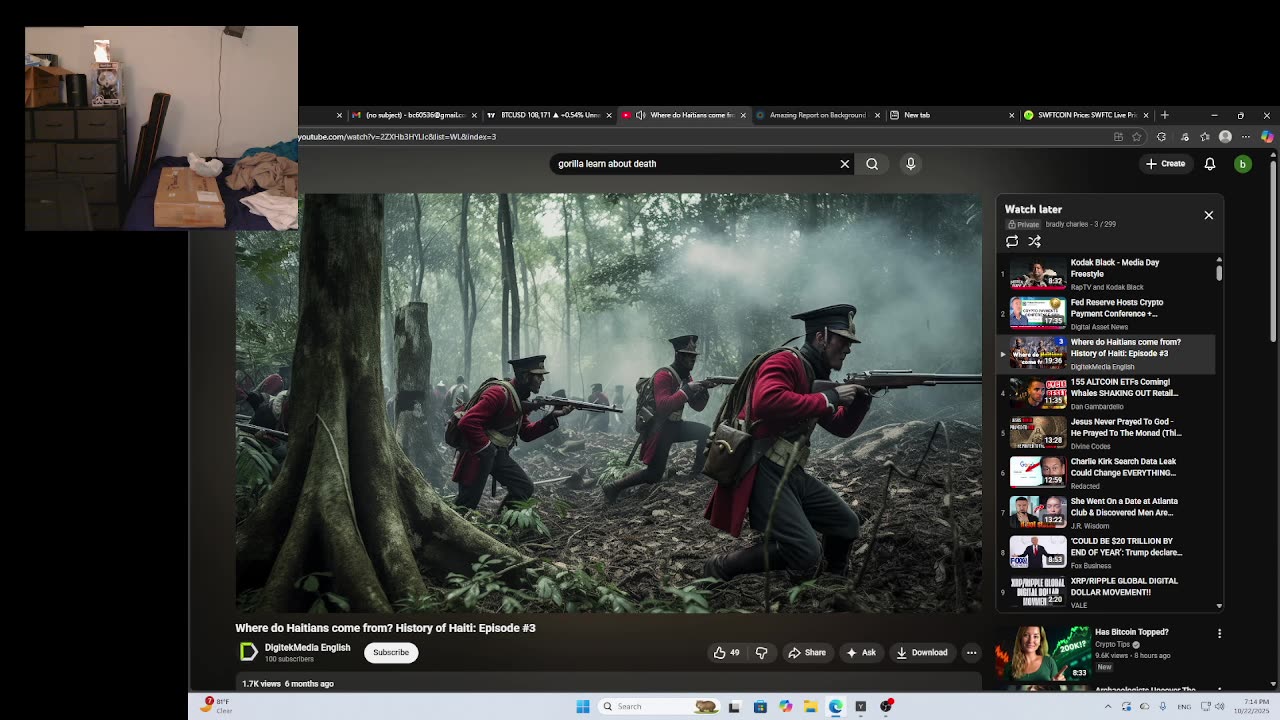This screenshot has width=1280, height=720.
Task: Click the 'Private' playlist privacy badge
Action: [x=1024, y=225]
